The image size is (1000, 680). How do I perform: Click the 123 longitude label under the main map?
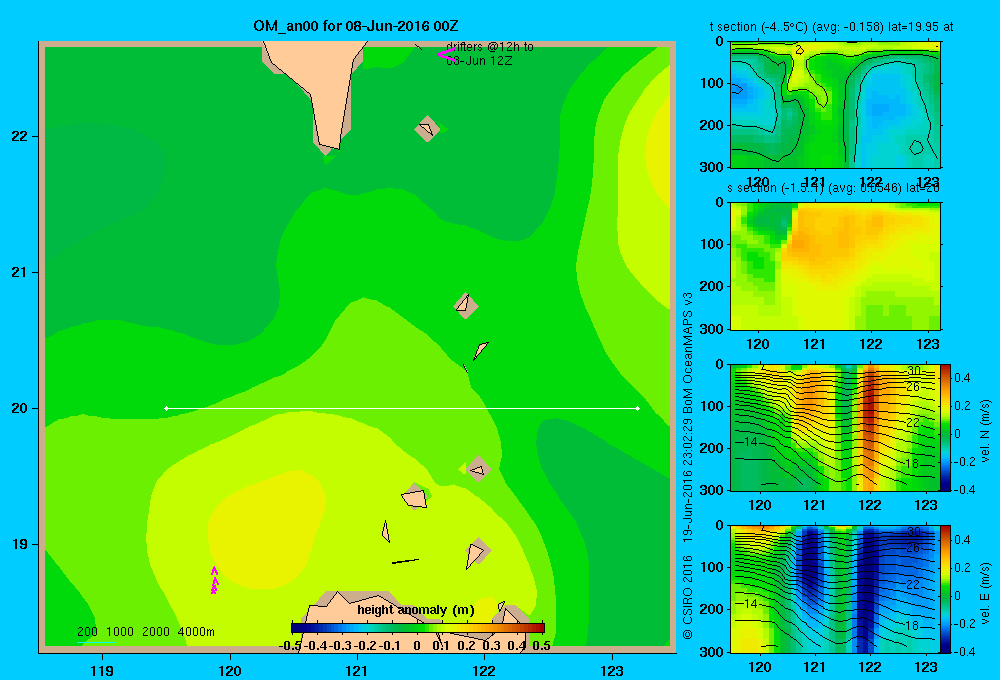tap(612, 670)
